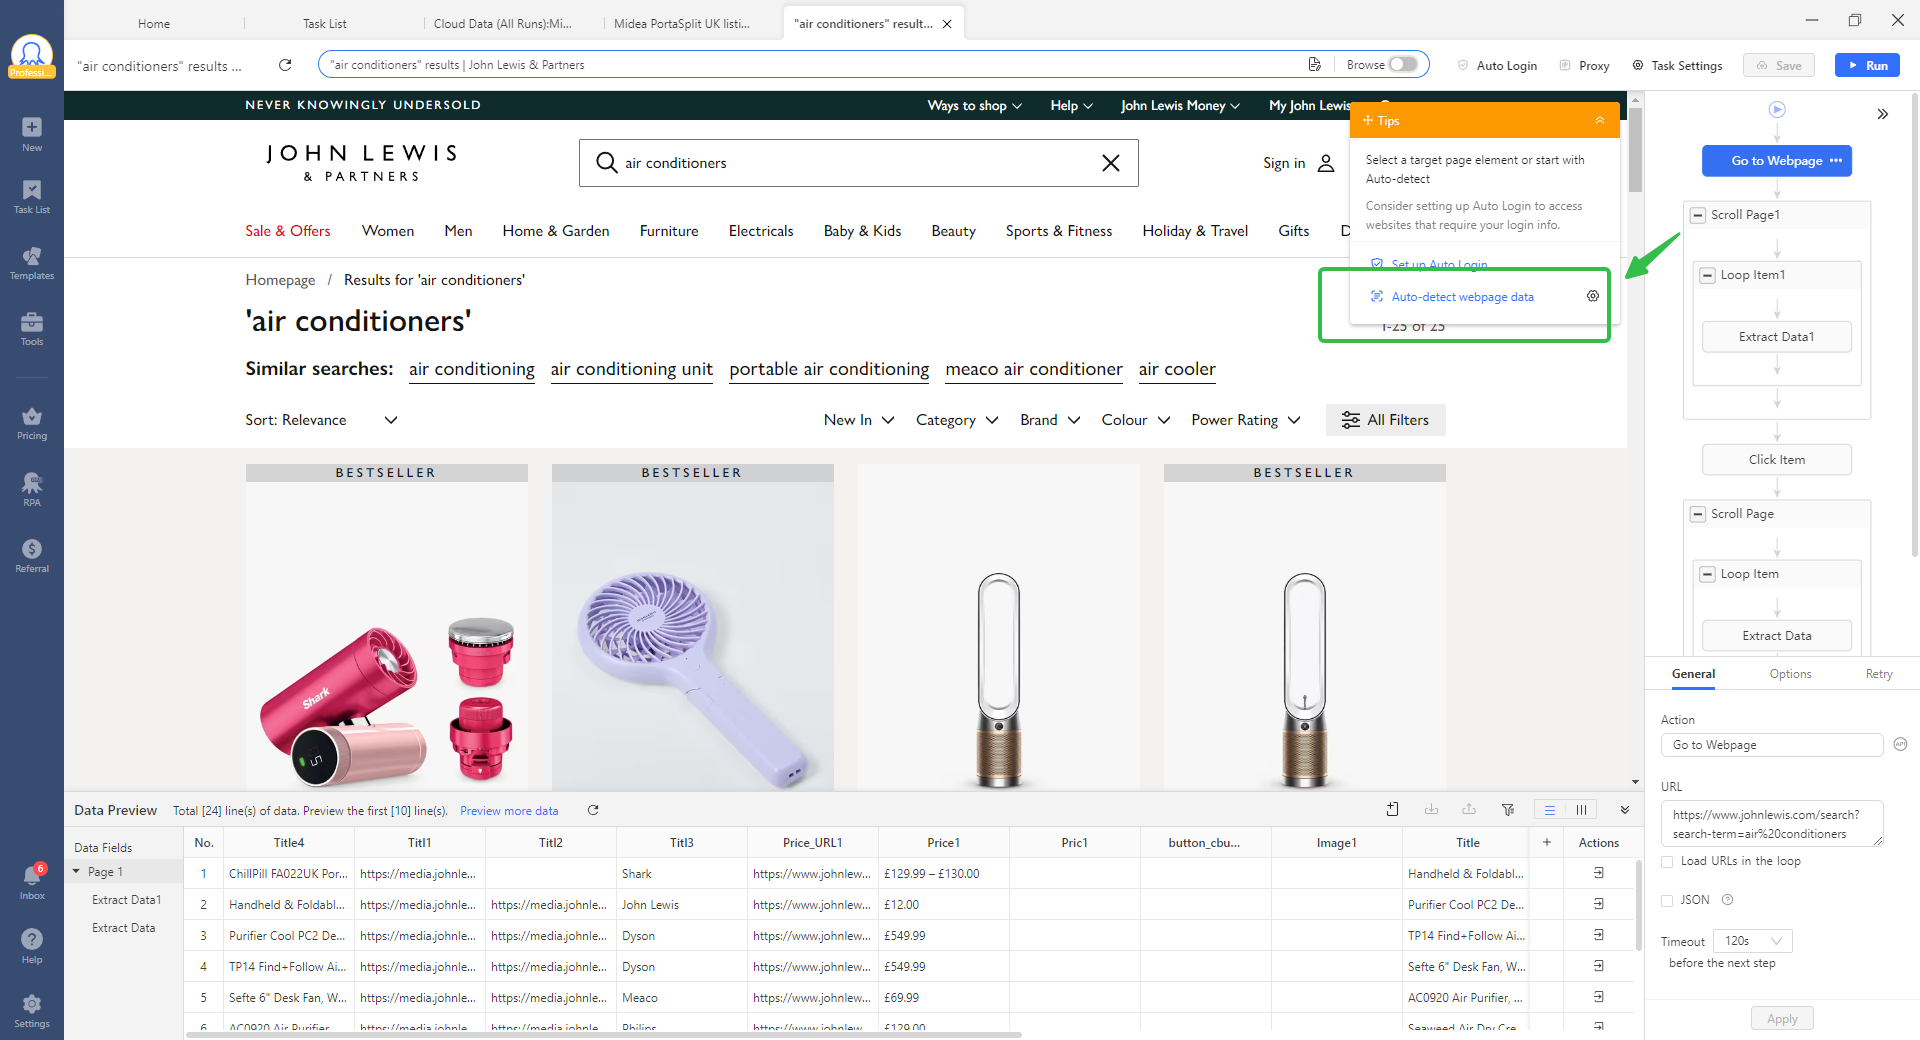
Task: Open the Electricals menu on John Lewis
Action: 761,231
